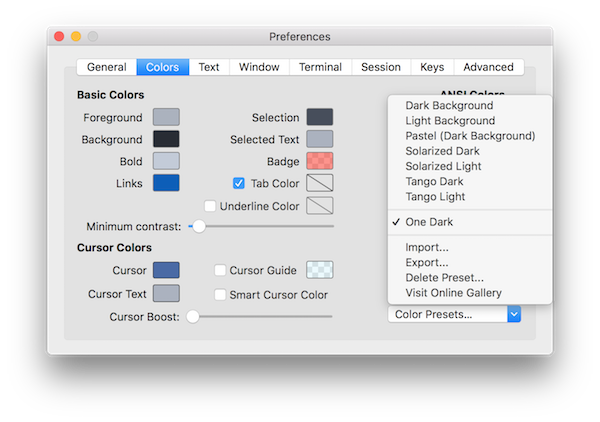This screenshot has width=600, height=422.
Task: Select Pastel (Dark Background) preset
Action: (x=470, y=136)
